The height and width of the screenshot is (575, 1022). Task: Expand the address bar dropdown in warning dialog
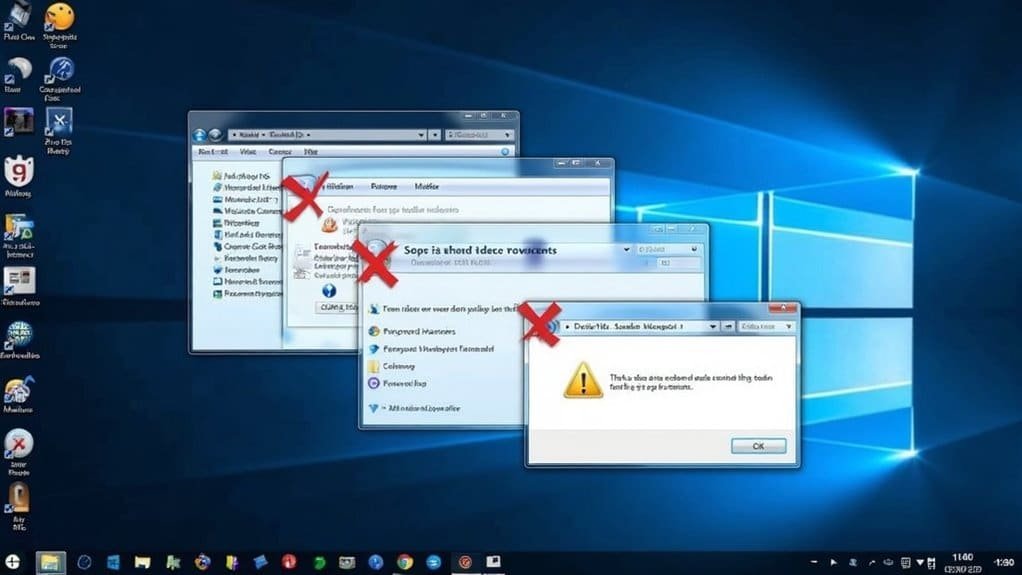point(713,327)
